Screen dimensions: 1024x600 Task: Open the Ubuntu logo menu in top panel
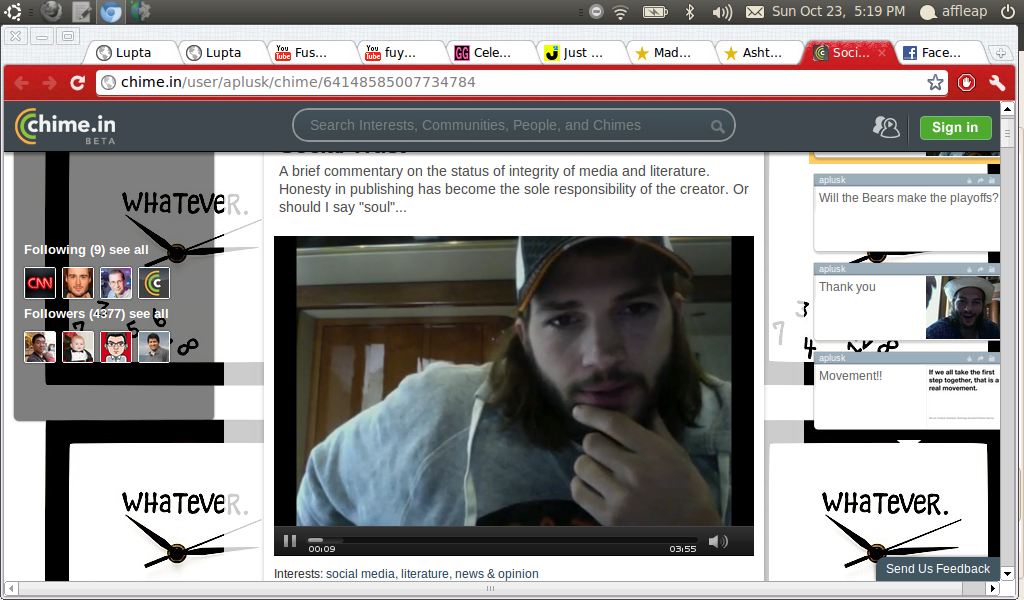(x=12, y=11)
